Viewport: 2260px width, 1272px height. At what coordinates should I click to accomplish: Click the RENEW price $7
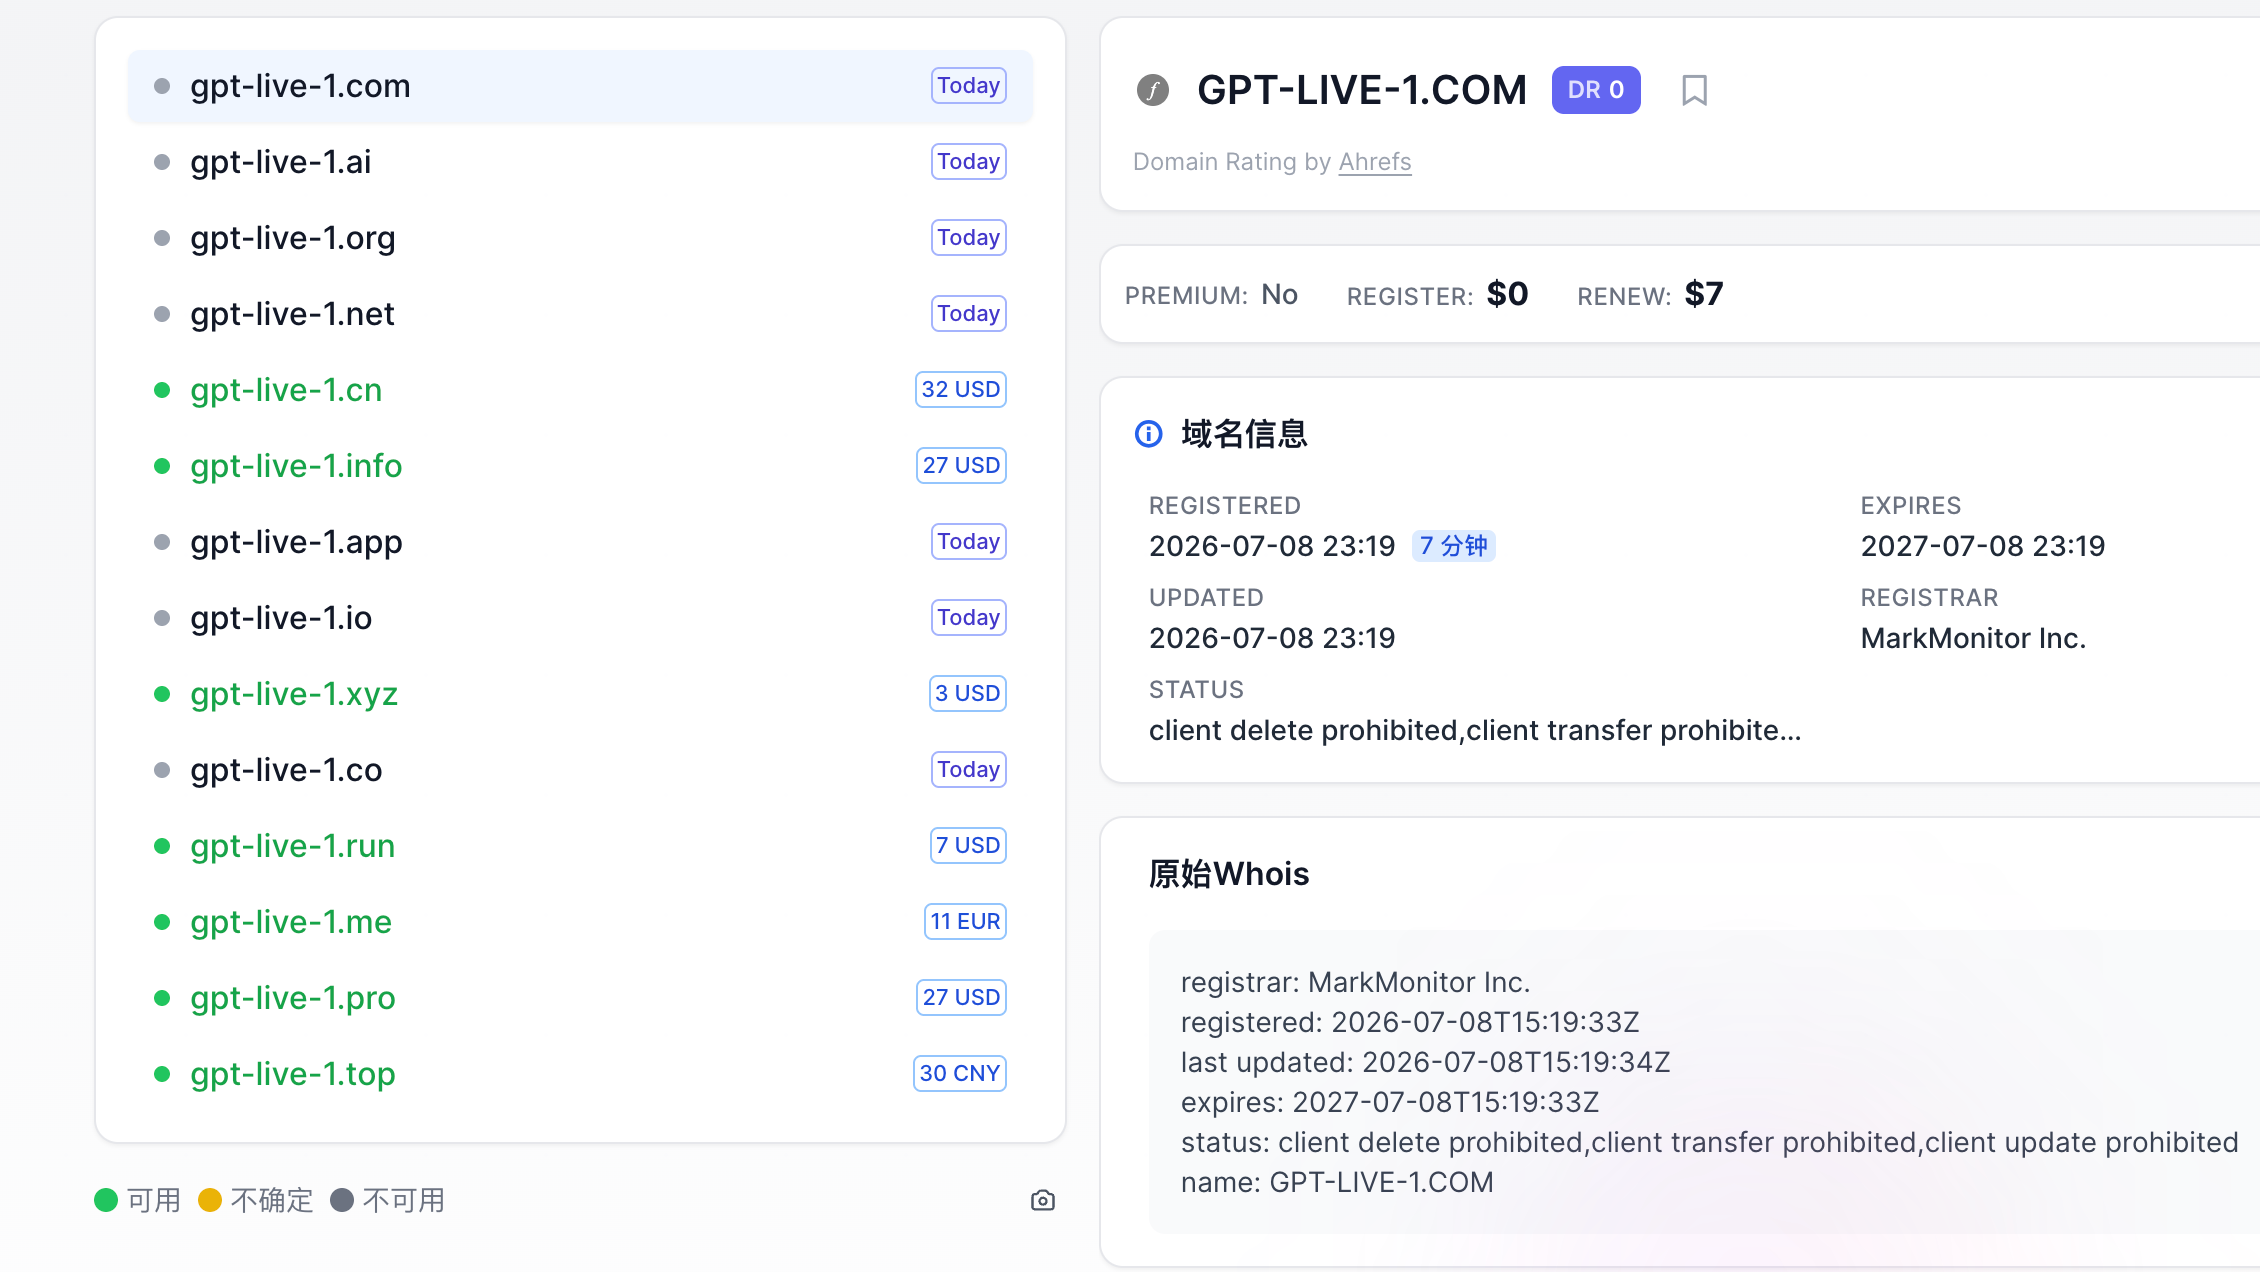[x=1704, y=294]
